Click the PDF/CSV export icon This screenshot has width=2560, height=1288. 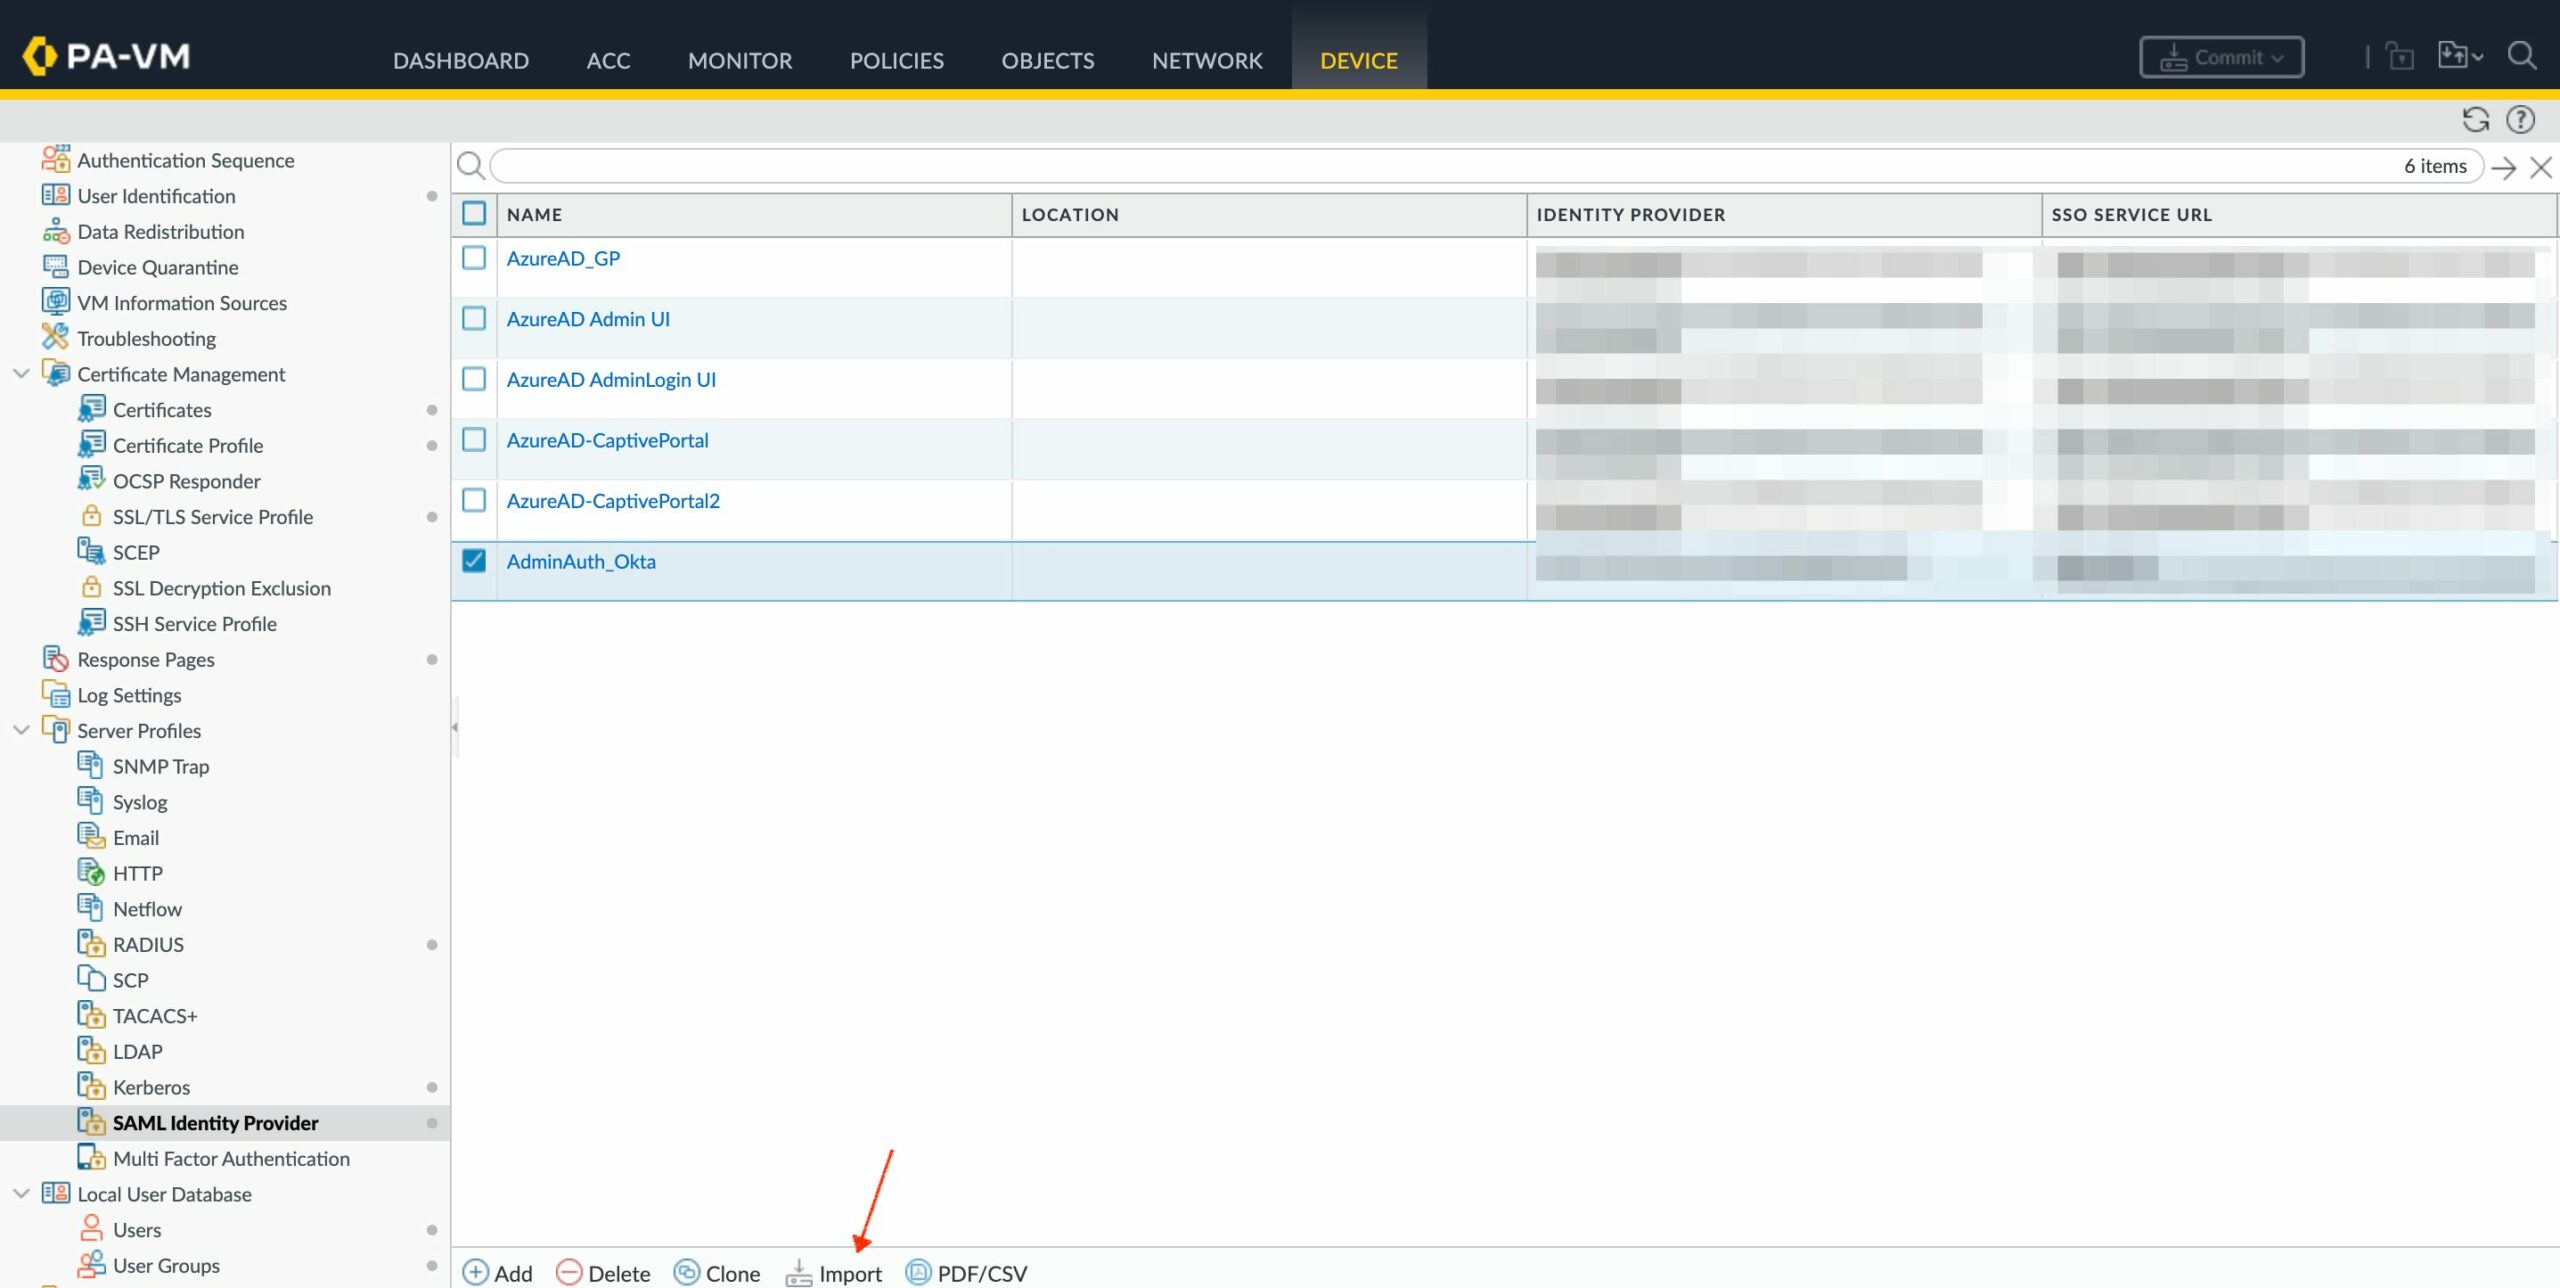click(x=917, y=1272)
